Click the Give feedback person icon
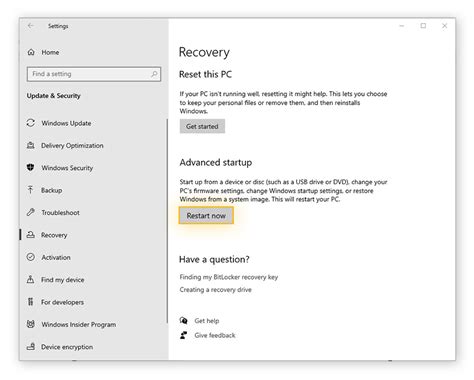Image resolution: width=474 pixels, height=380 pixels. pyautogui.click(x=183, y=335)
